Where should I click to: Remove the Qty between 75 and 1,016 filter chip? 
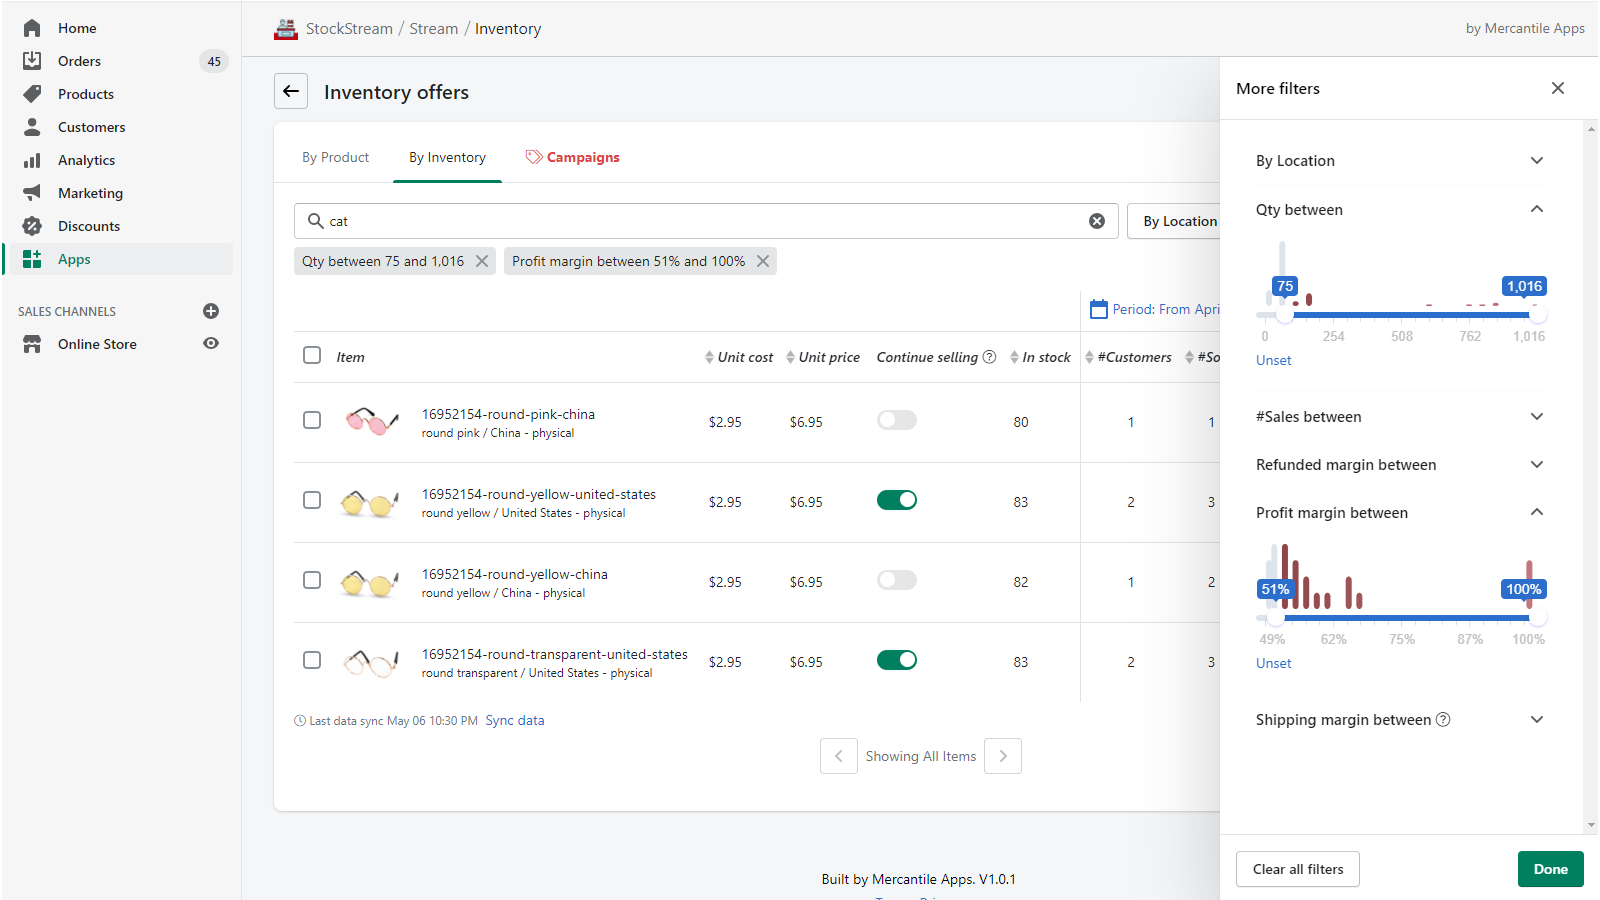pyautogui.click(x=482, y=261)
